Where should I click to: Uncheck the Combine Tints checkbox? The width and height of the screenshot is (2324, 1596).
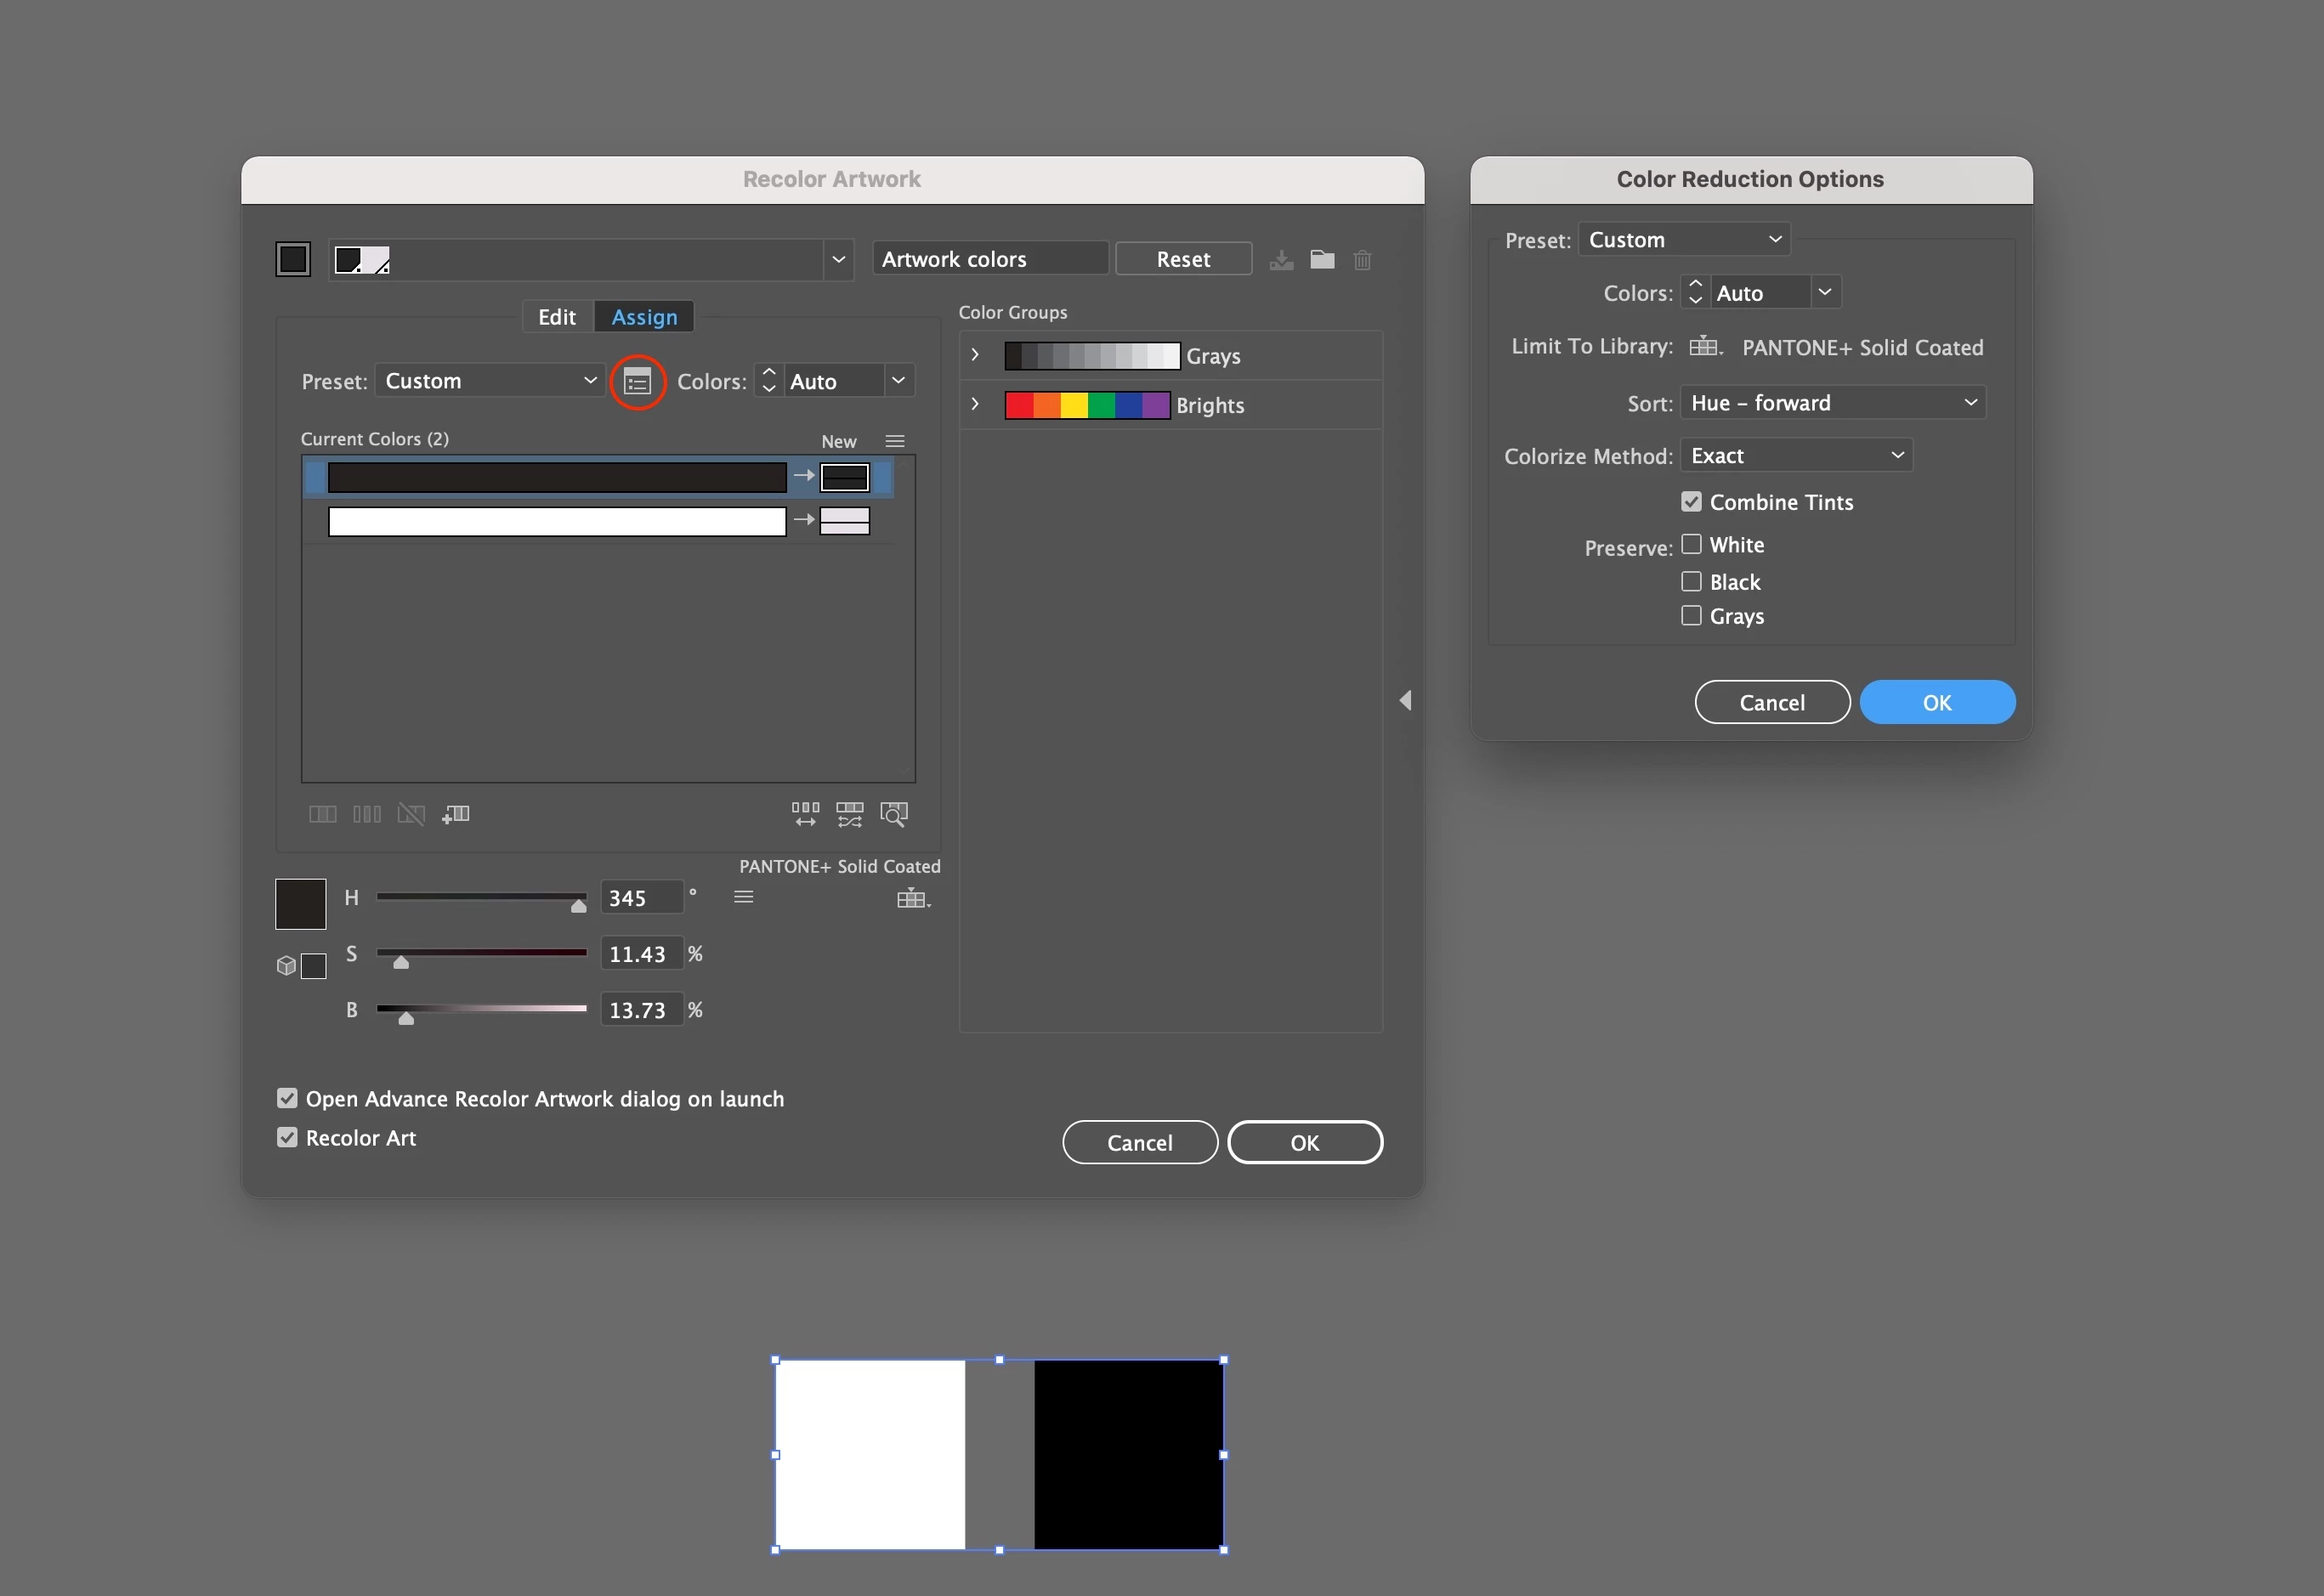coord(1691,502)
